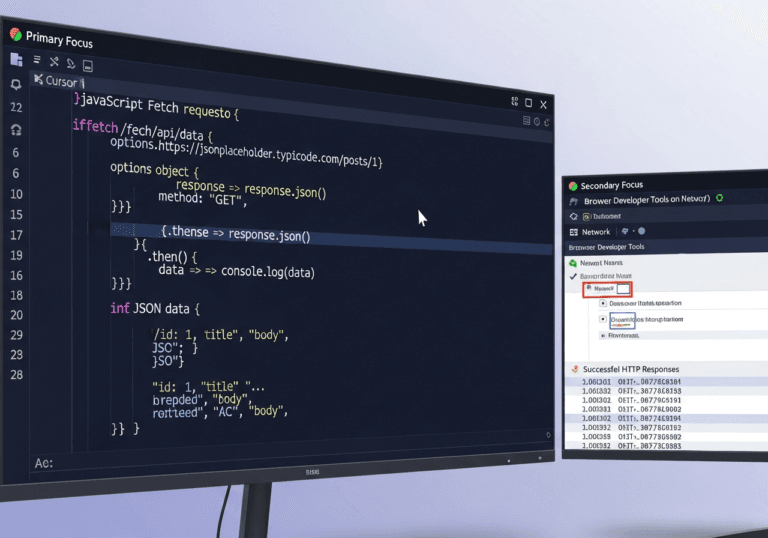Click the blue-outlined Dsanitlos thumbnail box
The height and width of the screenshot is (538, 768).
click(622, 320)
